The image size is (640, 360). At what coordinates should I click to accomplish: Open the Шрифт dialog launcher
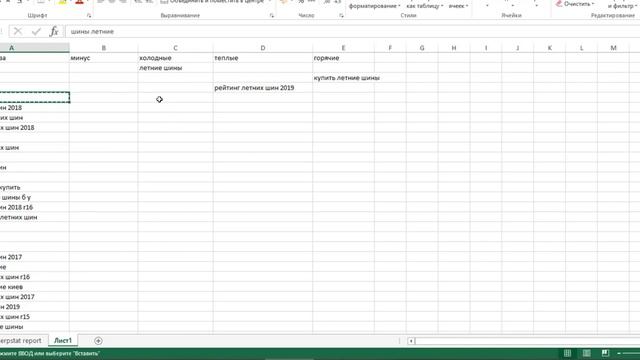click(89, 16)
